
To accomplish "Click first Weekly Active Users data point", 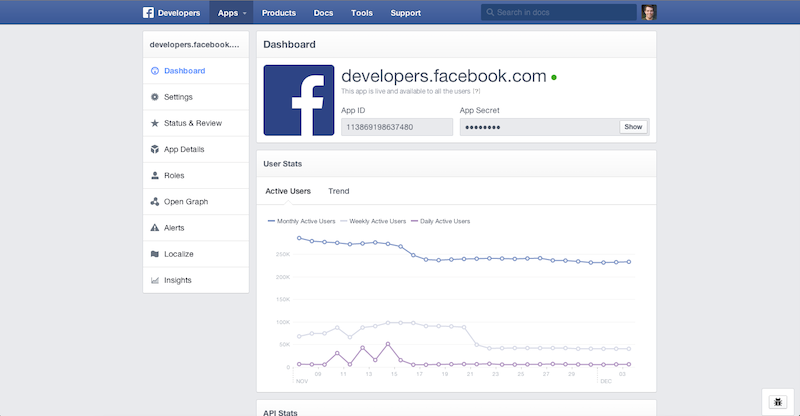I will [x=299, y=336].
